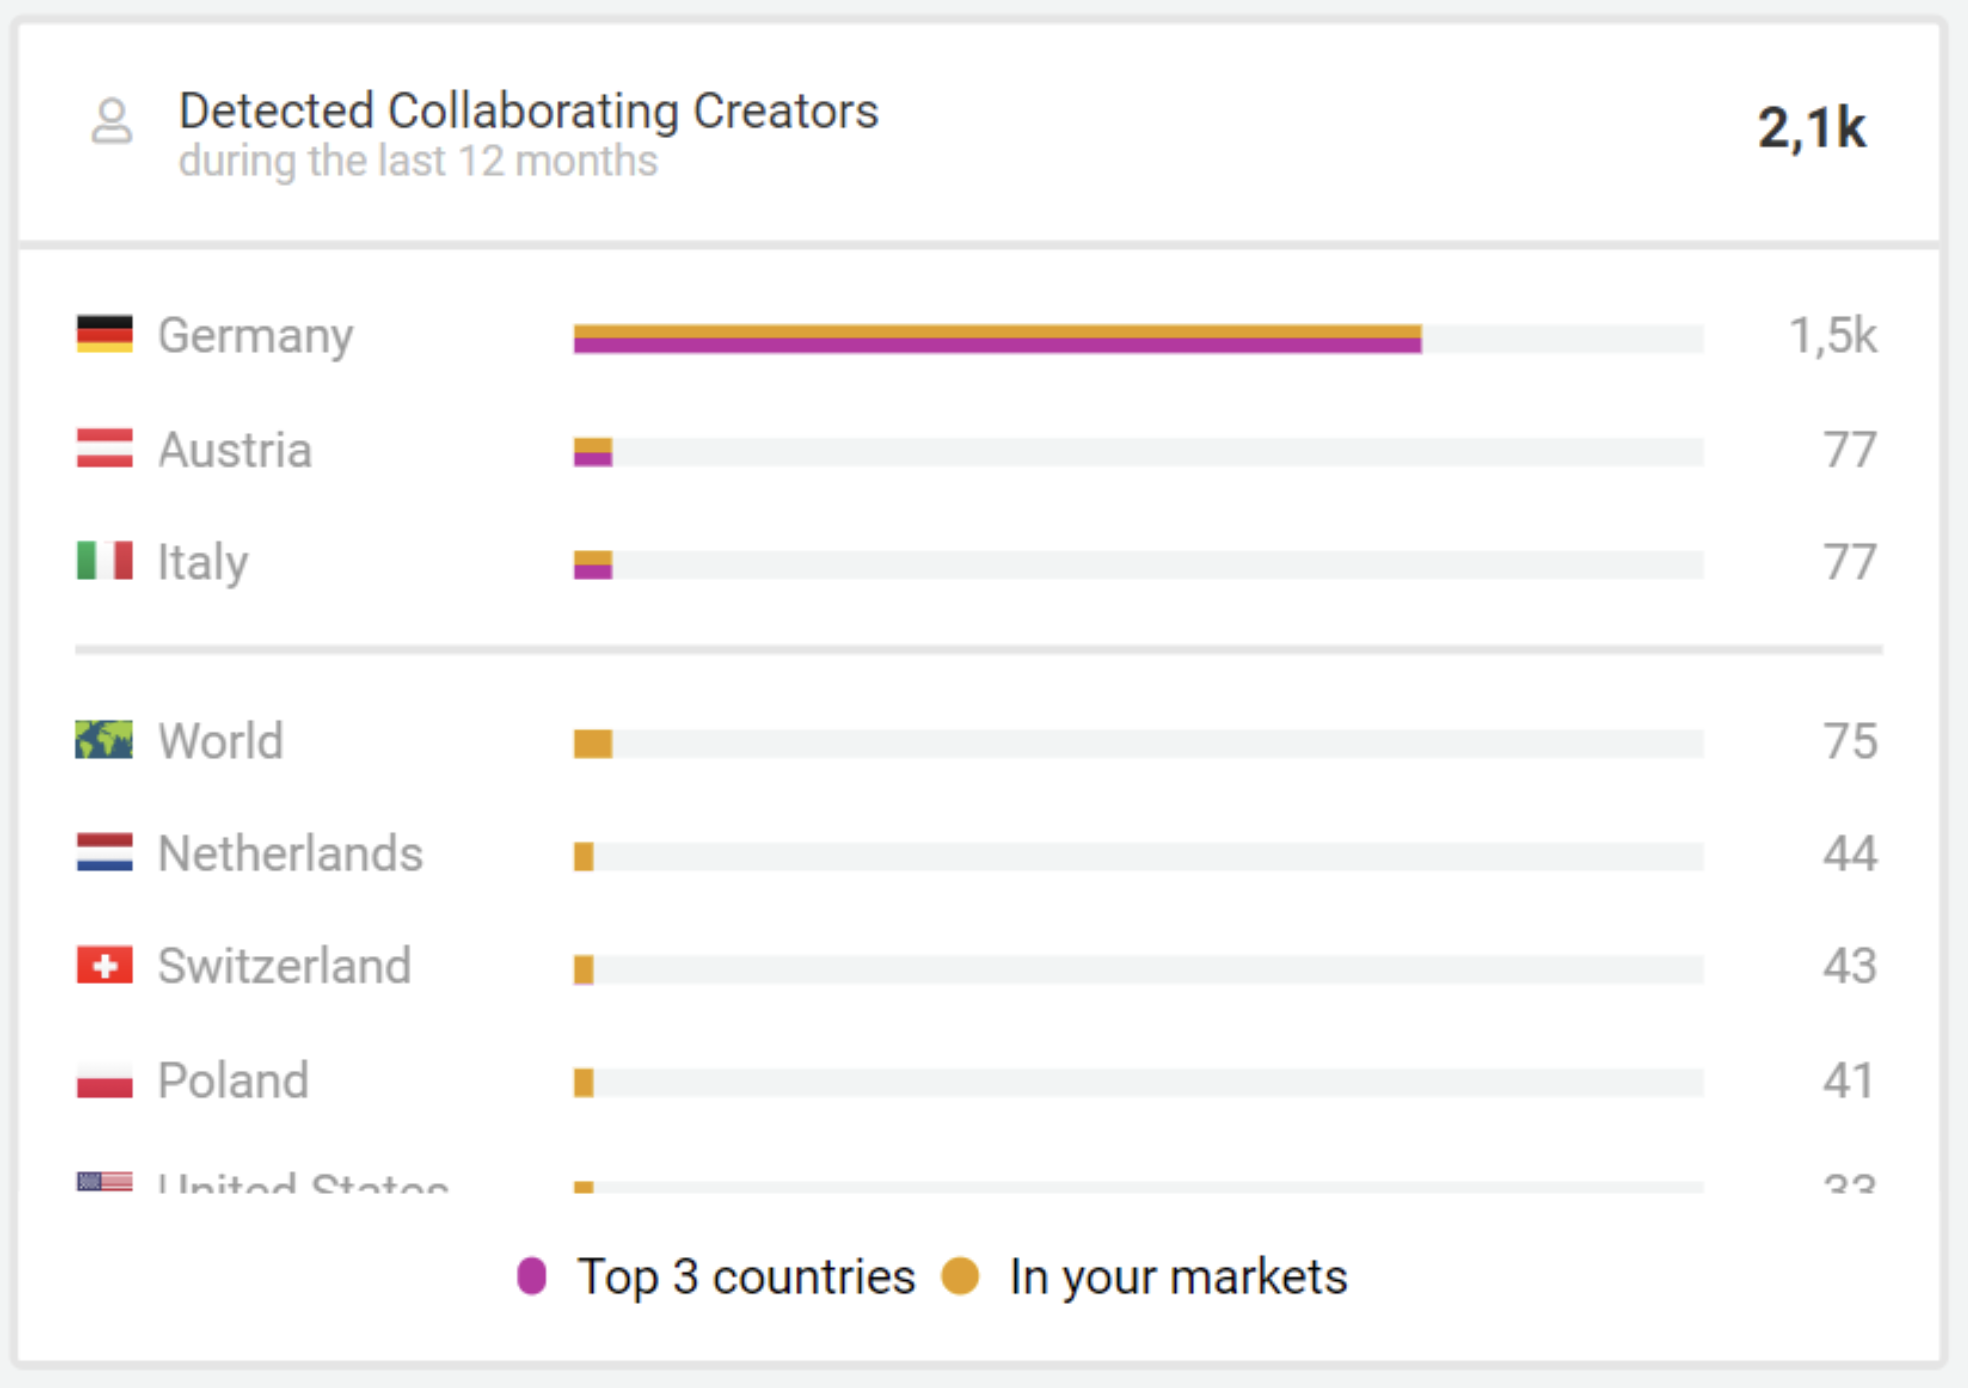Click the Germany collaboration bar

pyautogui.click(x=997, y=339)
